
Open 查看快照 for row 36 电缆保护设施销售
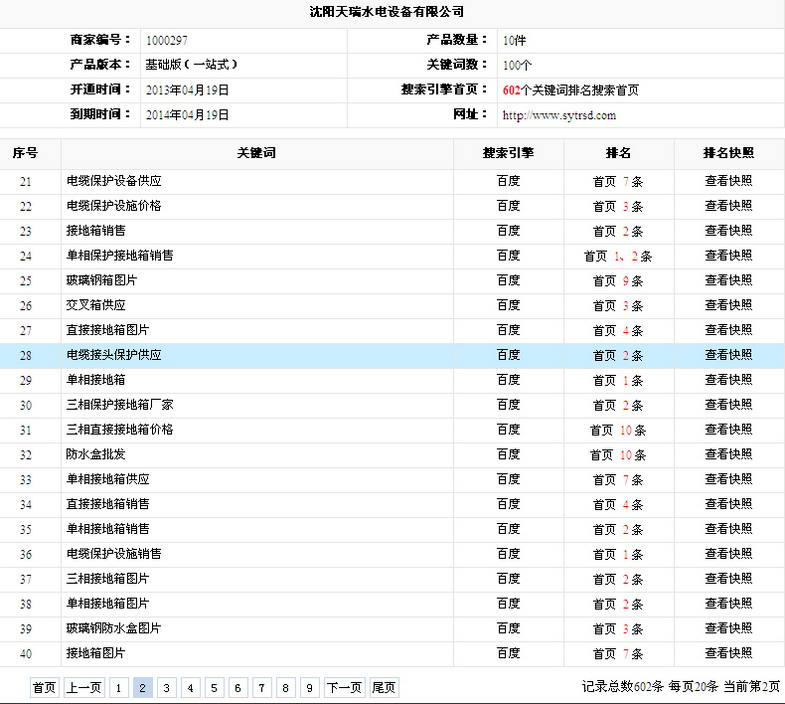pyautogui.click(x=728, y=554)
